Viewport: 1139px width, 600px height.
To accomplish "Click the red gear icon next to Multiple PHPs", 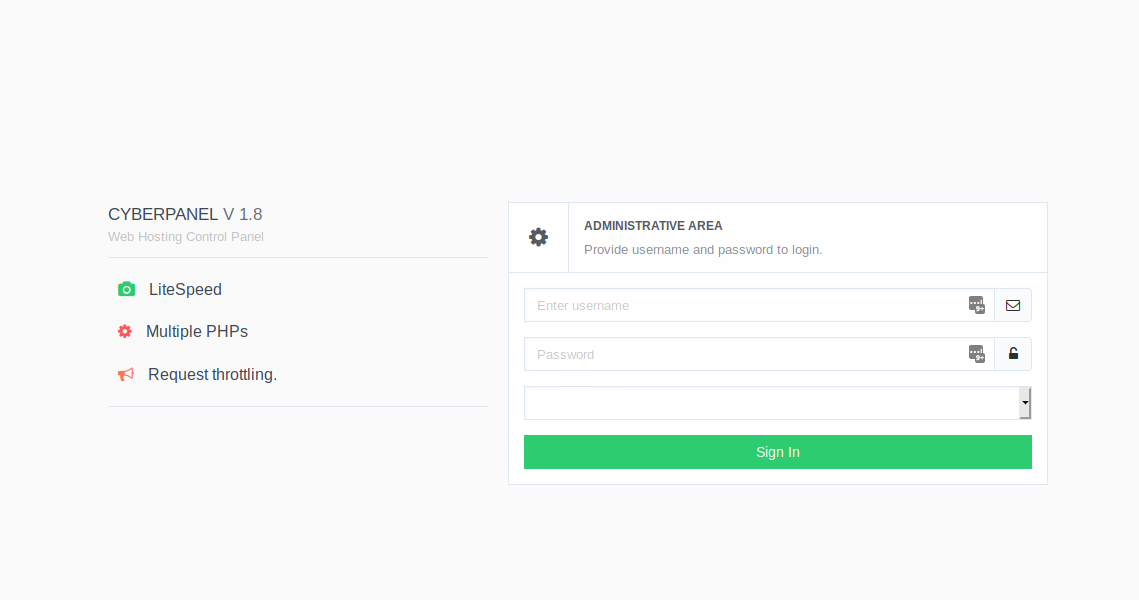I will pyautogui.click(x=125, y=331).
